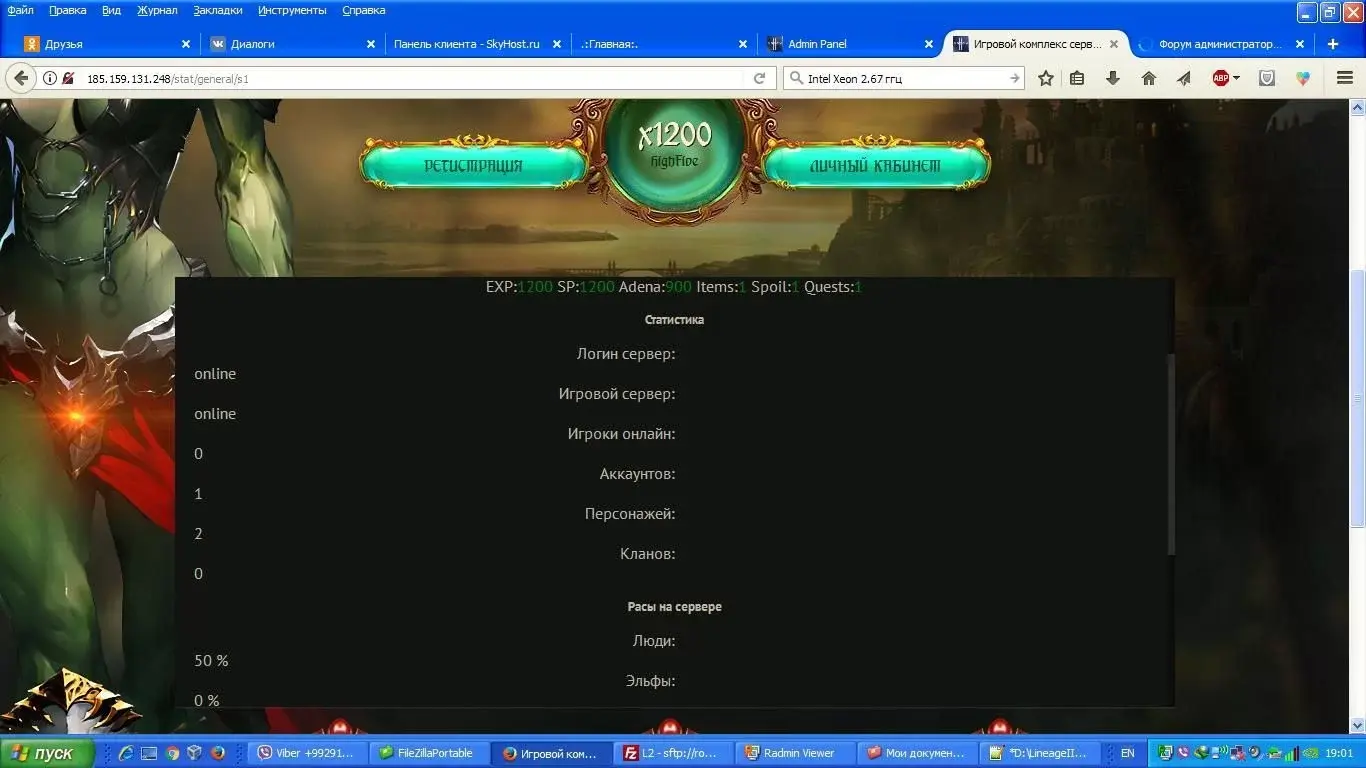Click the paper plane send icon

click(x=1184, y=78)
